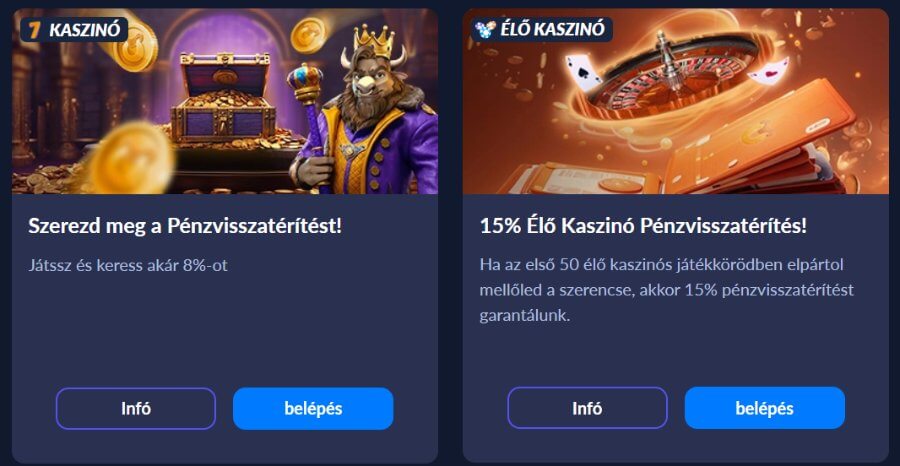Click the 'Játssz és keress akár 8%-ot' text
Image resolution: width=900 pixels, height=466 pixels.
click(x=128, y=266)
